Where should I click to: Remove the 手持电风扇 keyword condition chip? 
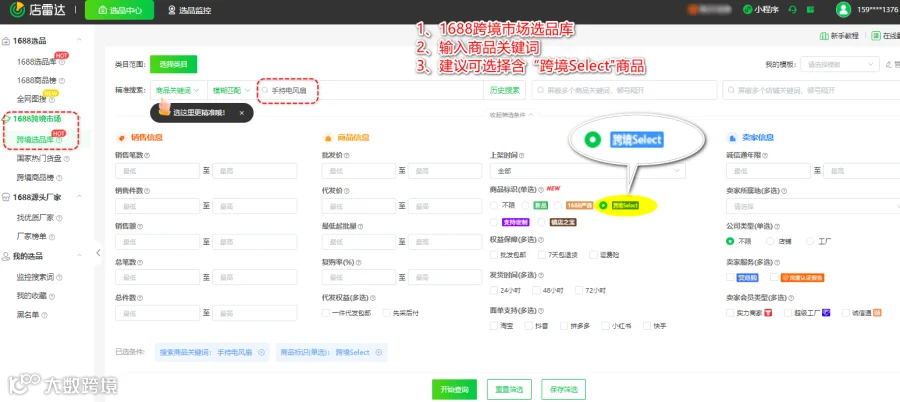tap(261, 353)
